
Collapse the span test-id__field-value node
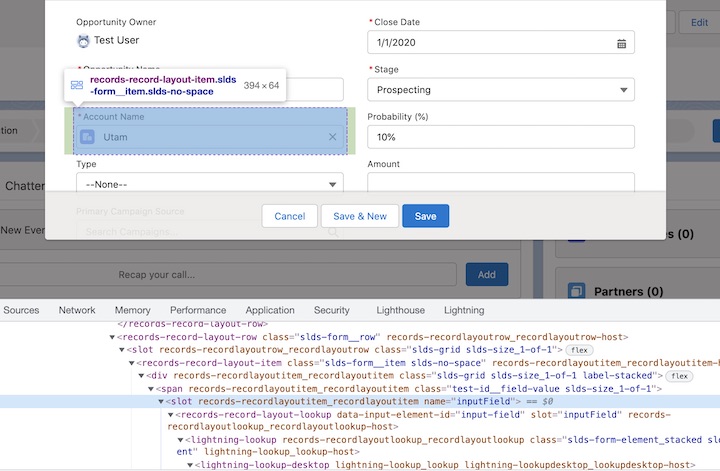(x=151, y=388)
